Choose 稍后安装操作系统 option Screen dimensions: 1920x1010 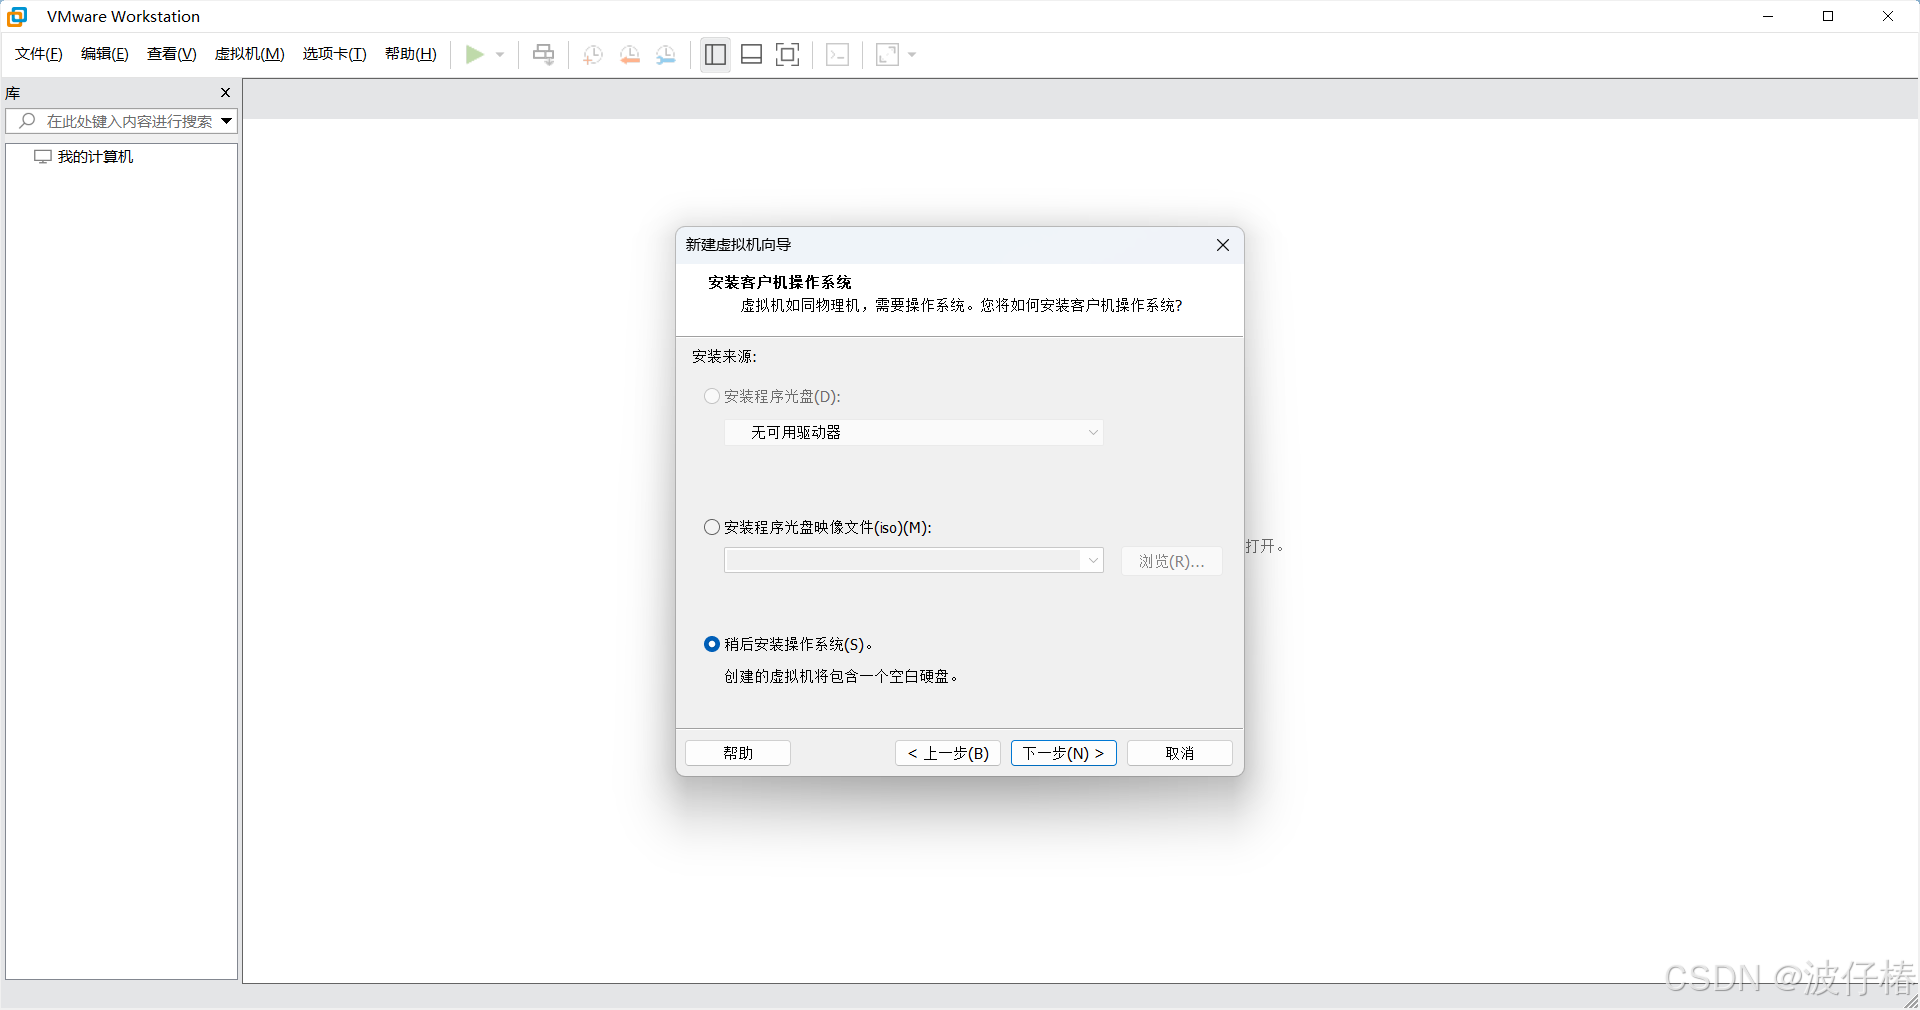click(x=711, y=644)
